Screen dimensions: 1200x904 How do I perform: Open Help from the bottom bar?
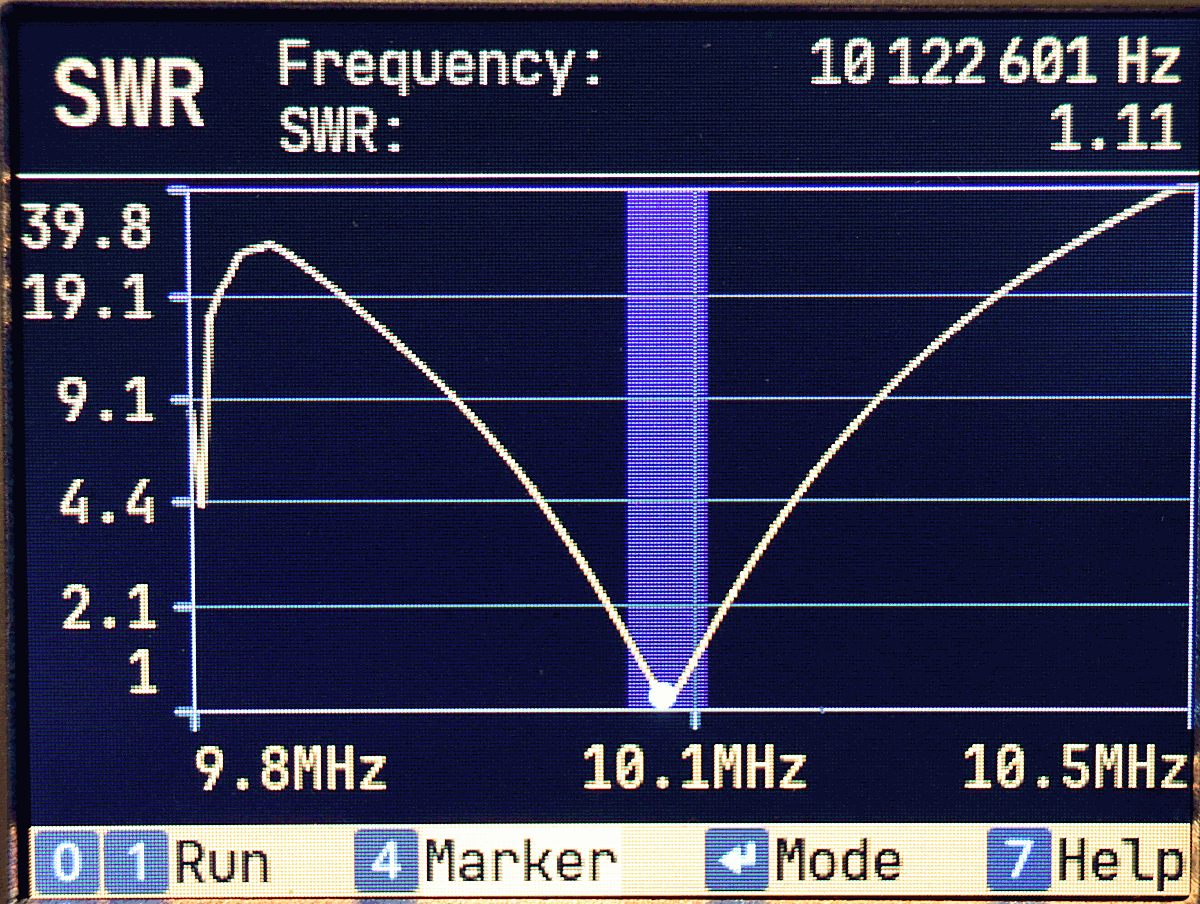click(x=1118, y=862)
